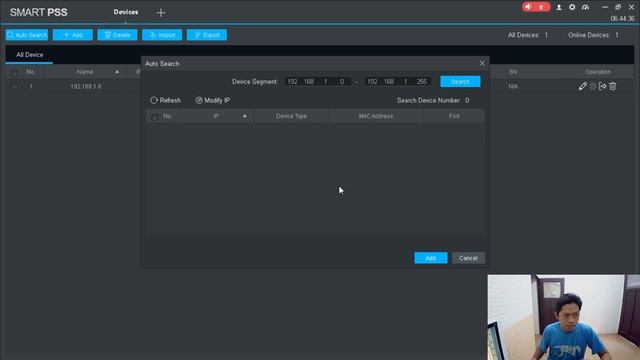Click the start segment IP field
The image size is (640, 360).
click(318, 82)
